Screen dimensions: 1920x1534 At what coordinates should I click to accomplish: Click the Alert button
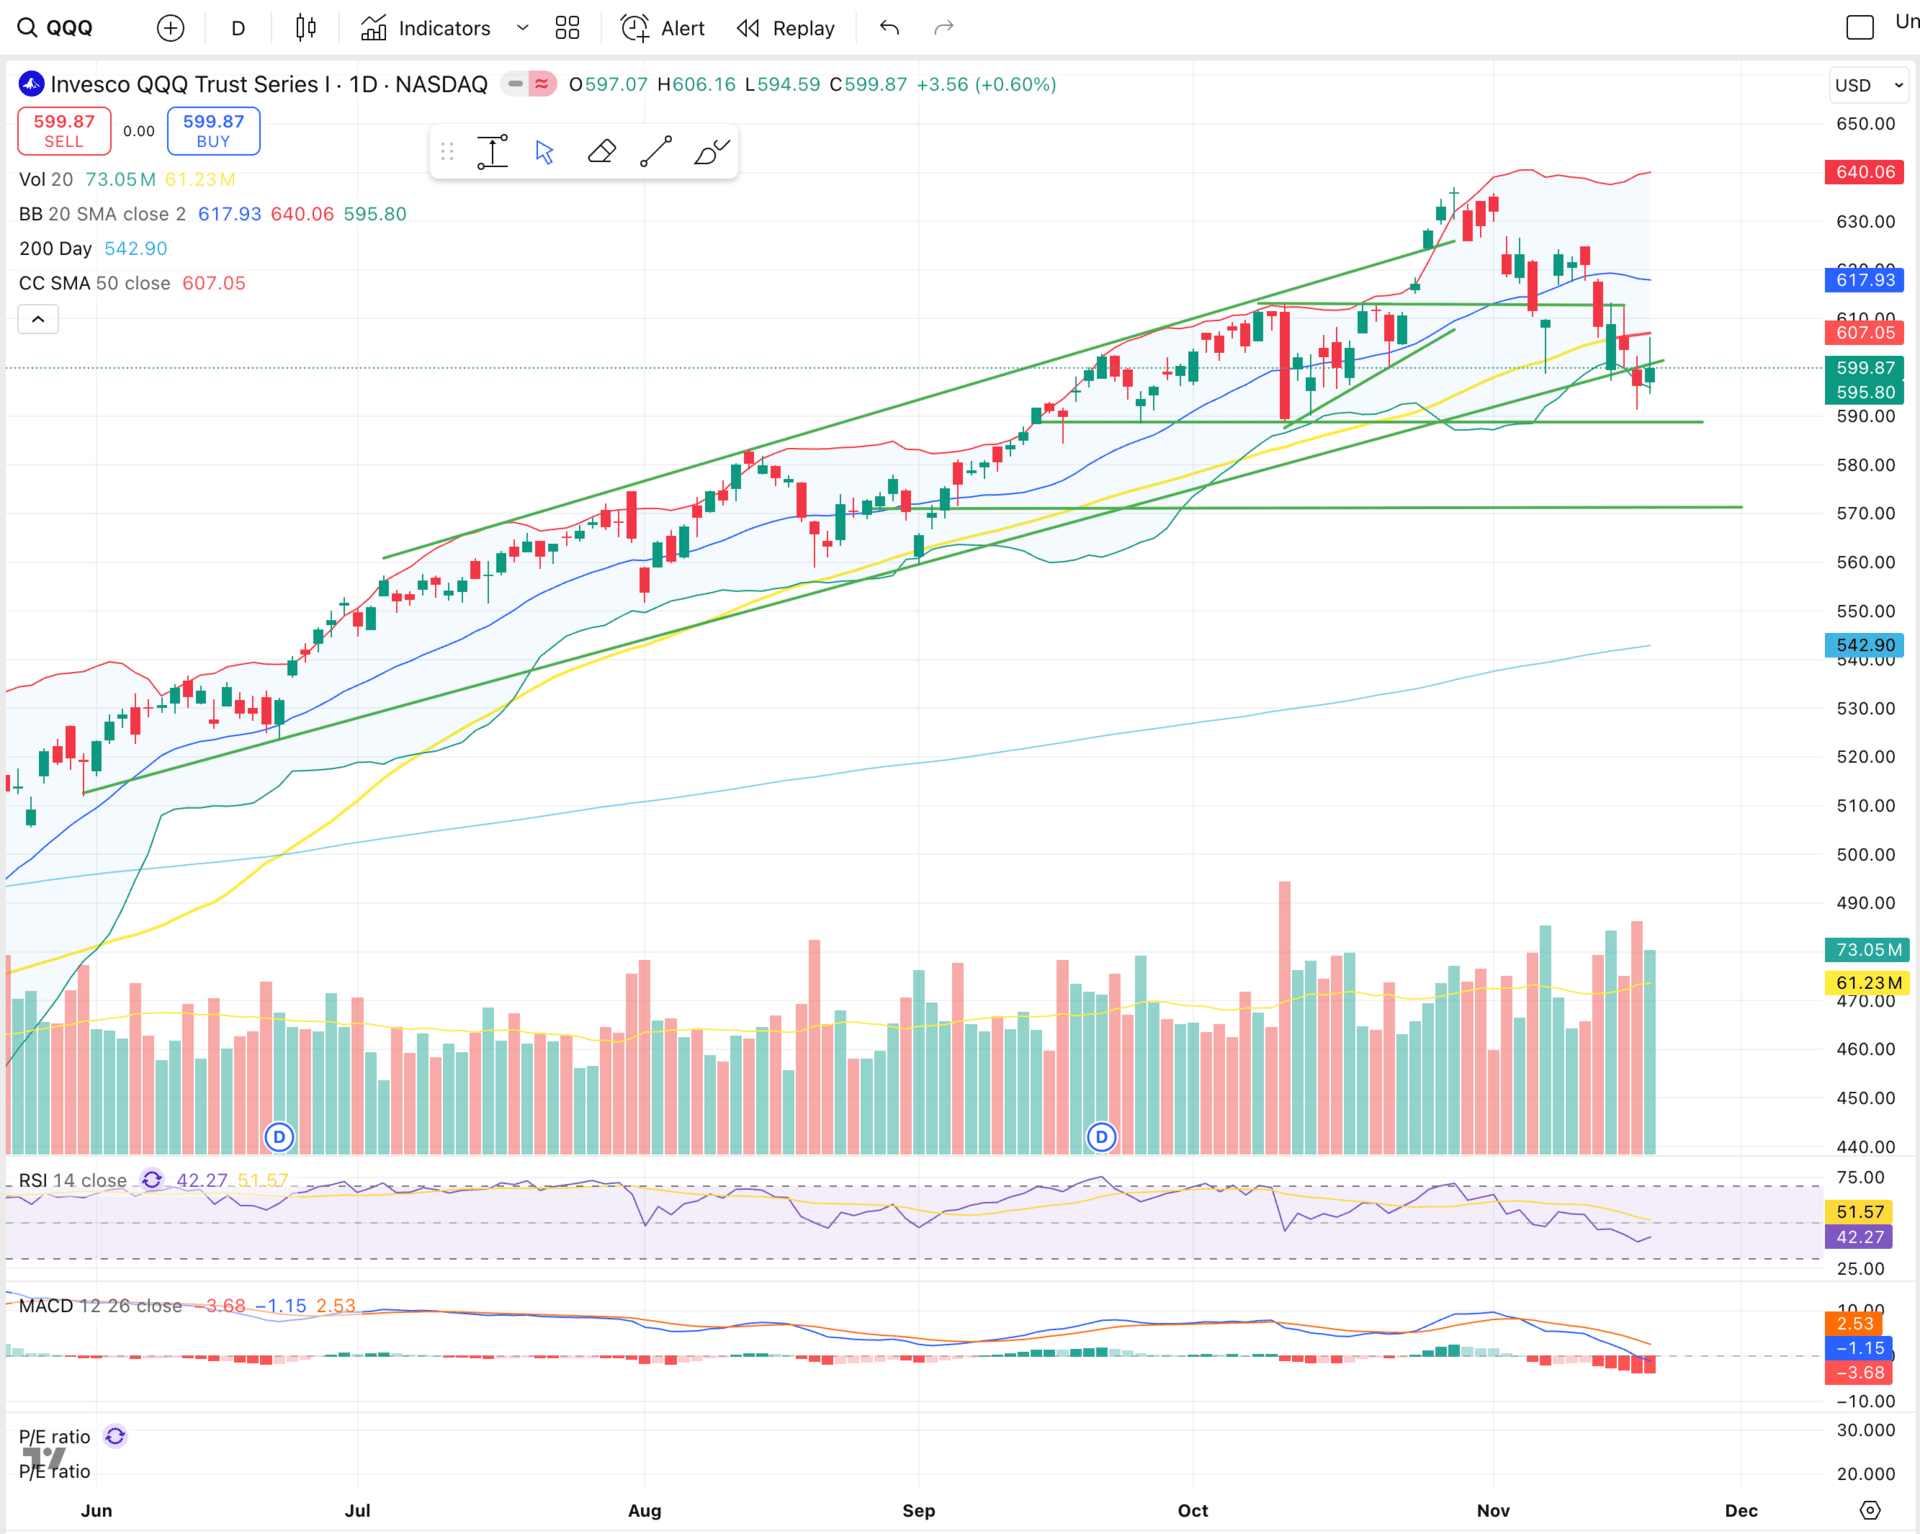pos(663,28)
